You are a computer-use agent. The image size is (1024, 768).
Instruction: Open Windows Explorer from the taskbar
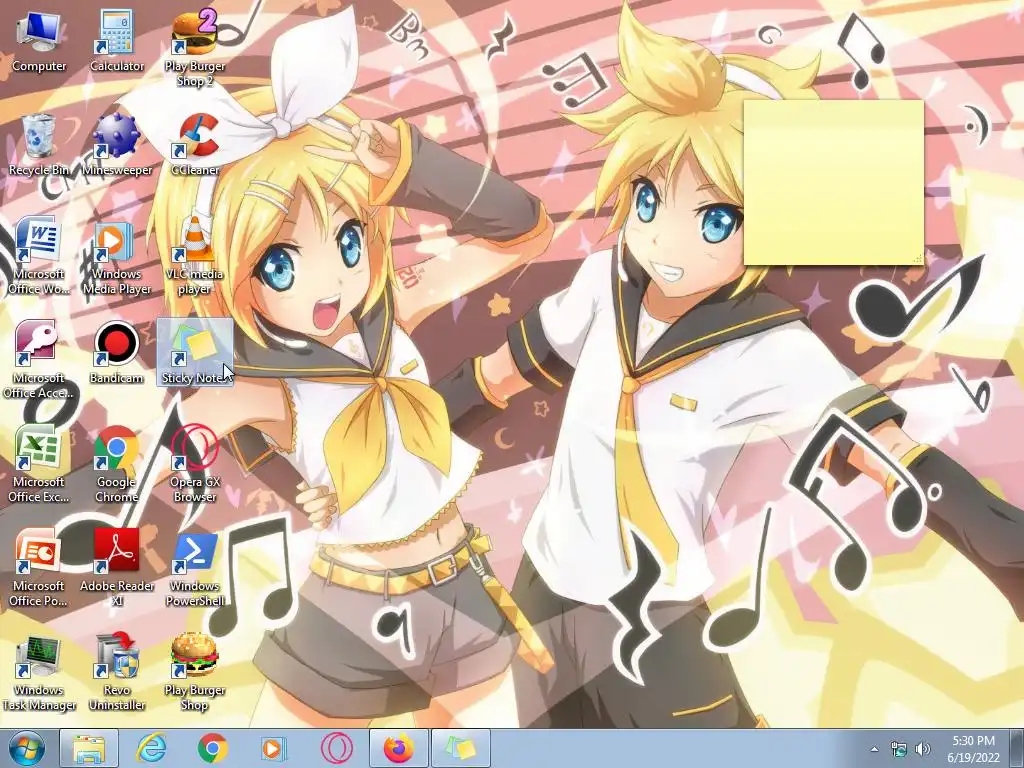coord(89,748)
